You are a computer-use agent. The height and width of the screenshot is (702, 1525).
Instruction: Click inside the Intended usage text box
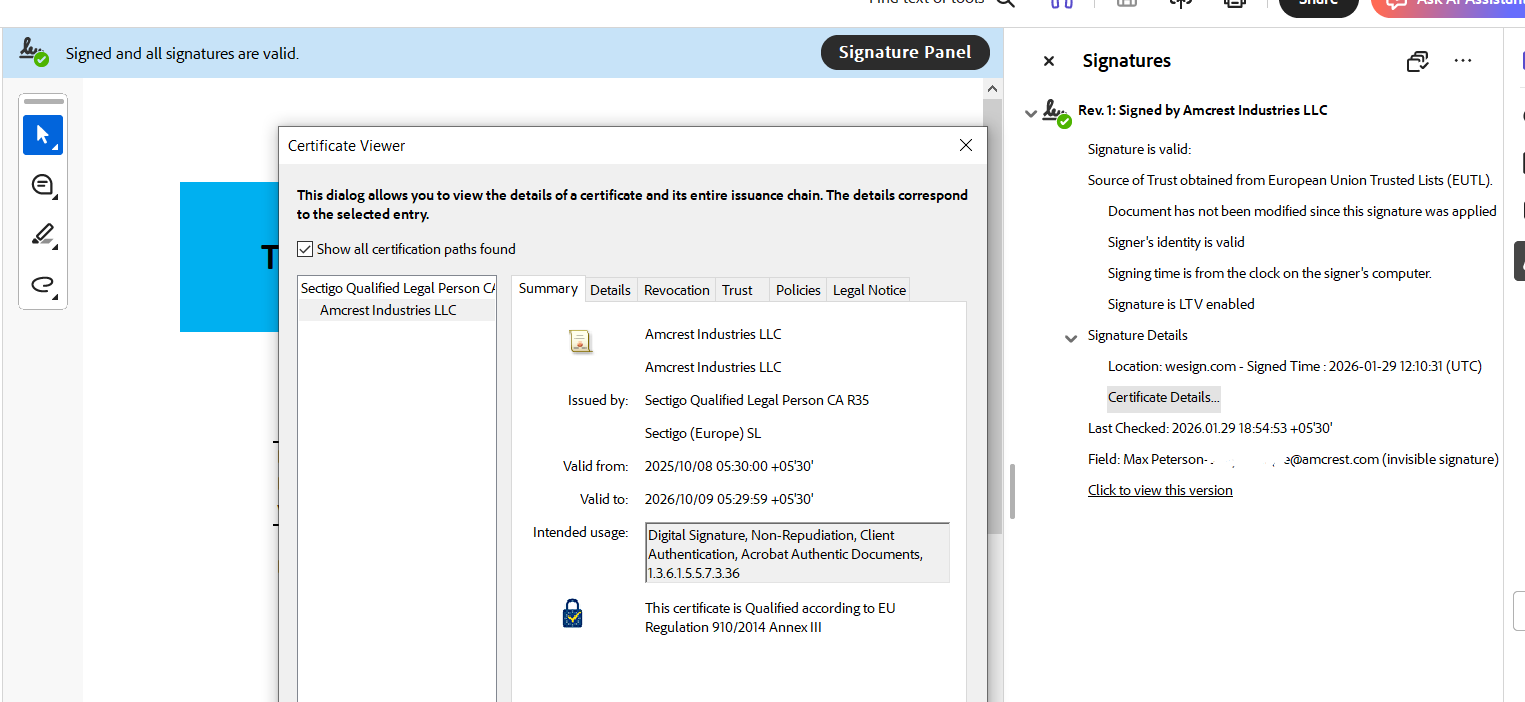pos(797,552)
